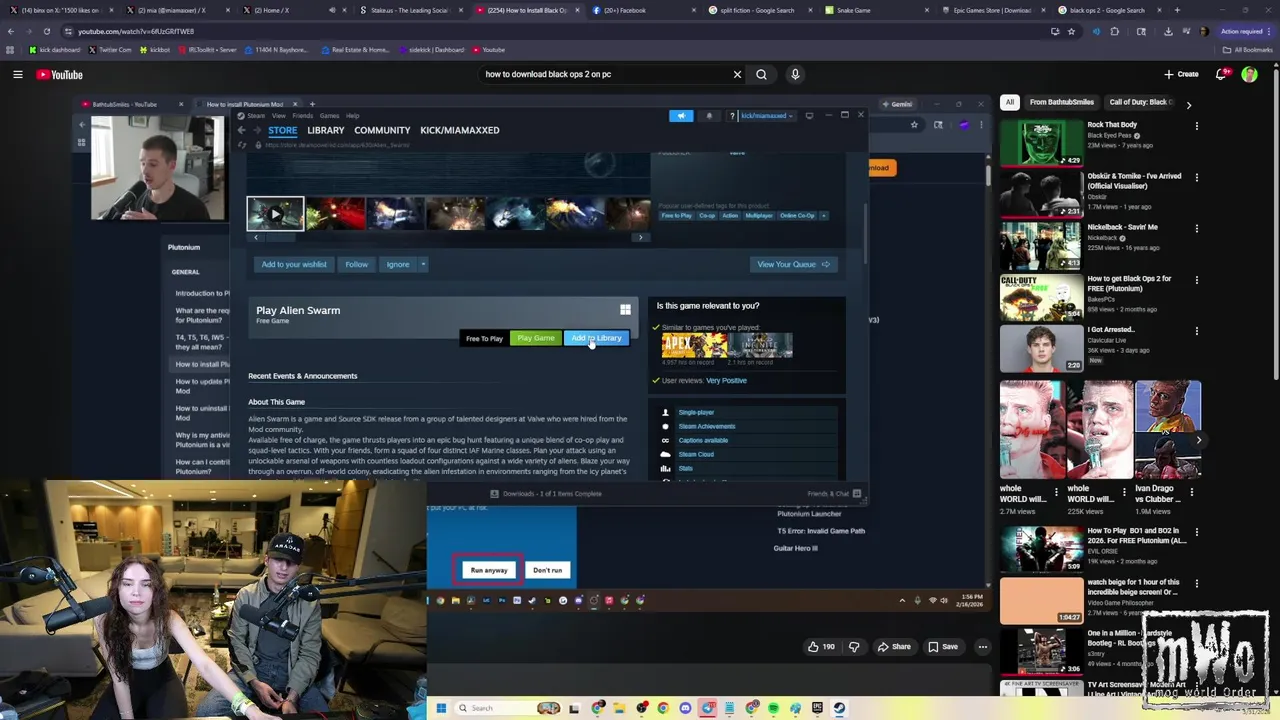1280x720 pixels.
Task: Open I Got Arrested video title
Action: coord(1111,329)
